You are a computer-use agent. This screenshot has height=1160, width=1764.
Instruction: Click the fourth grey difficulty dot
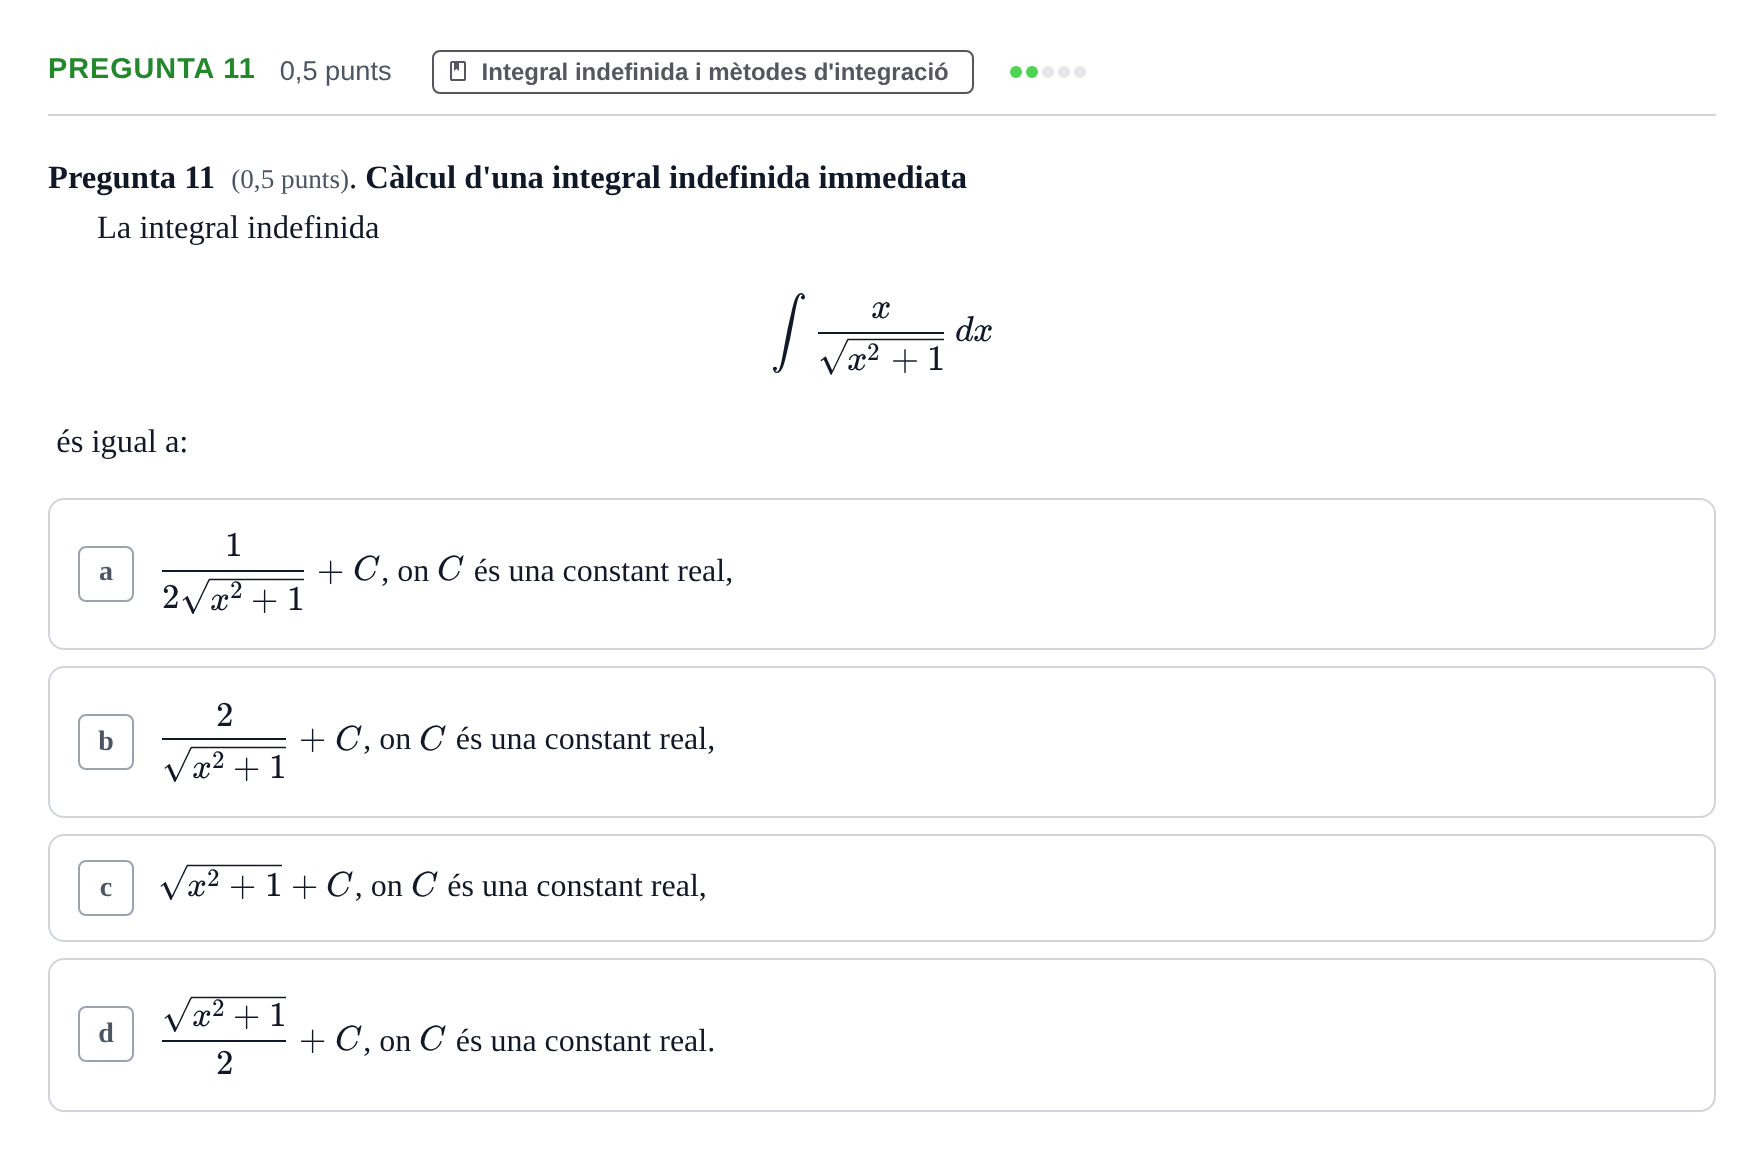(1064, 72)
